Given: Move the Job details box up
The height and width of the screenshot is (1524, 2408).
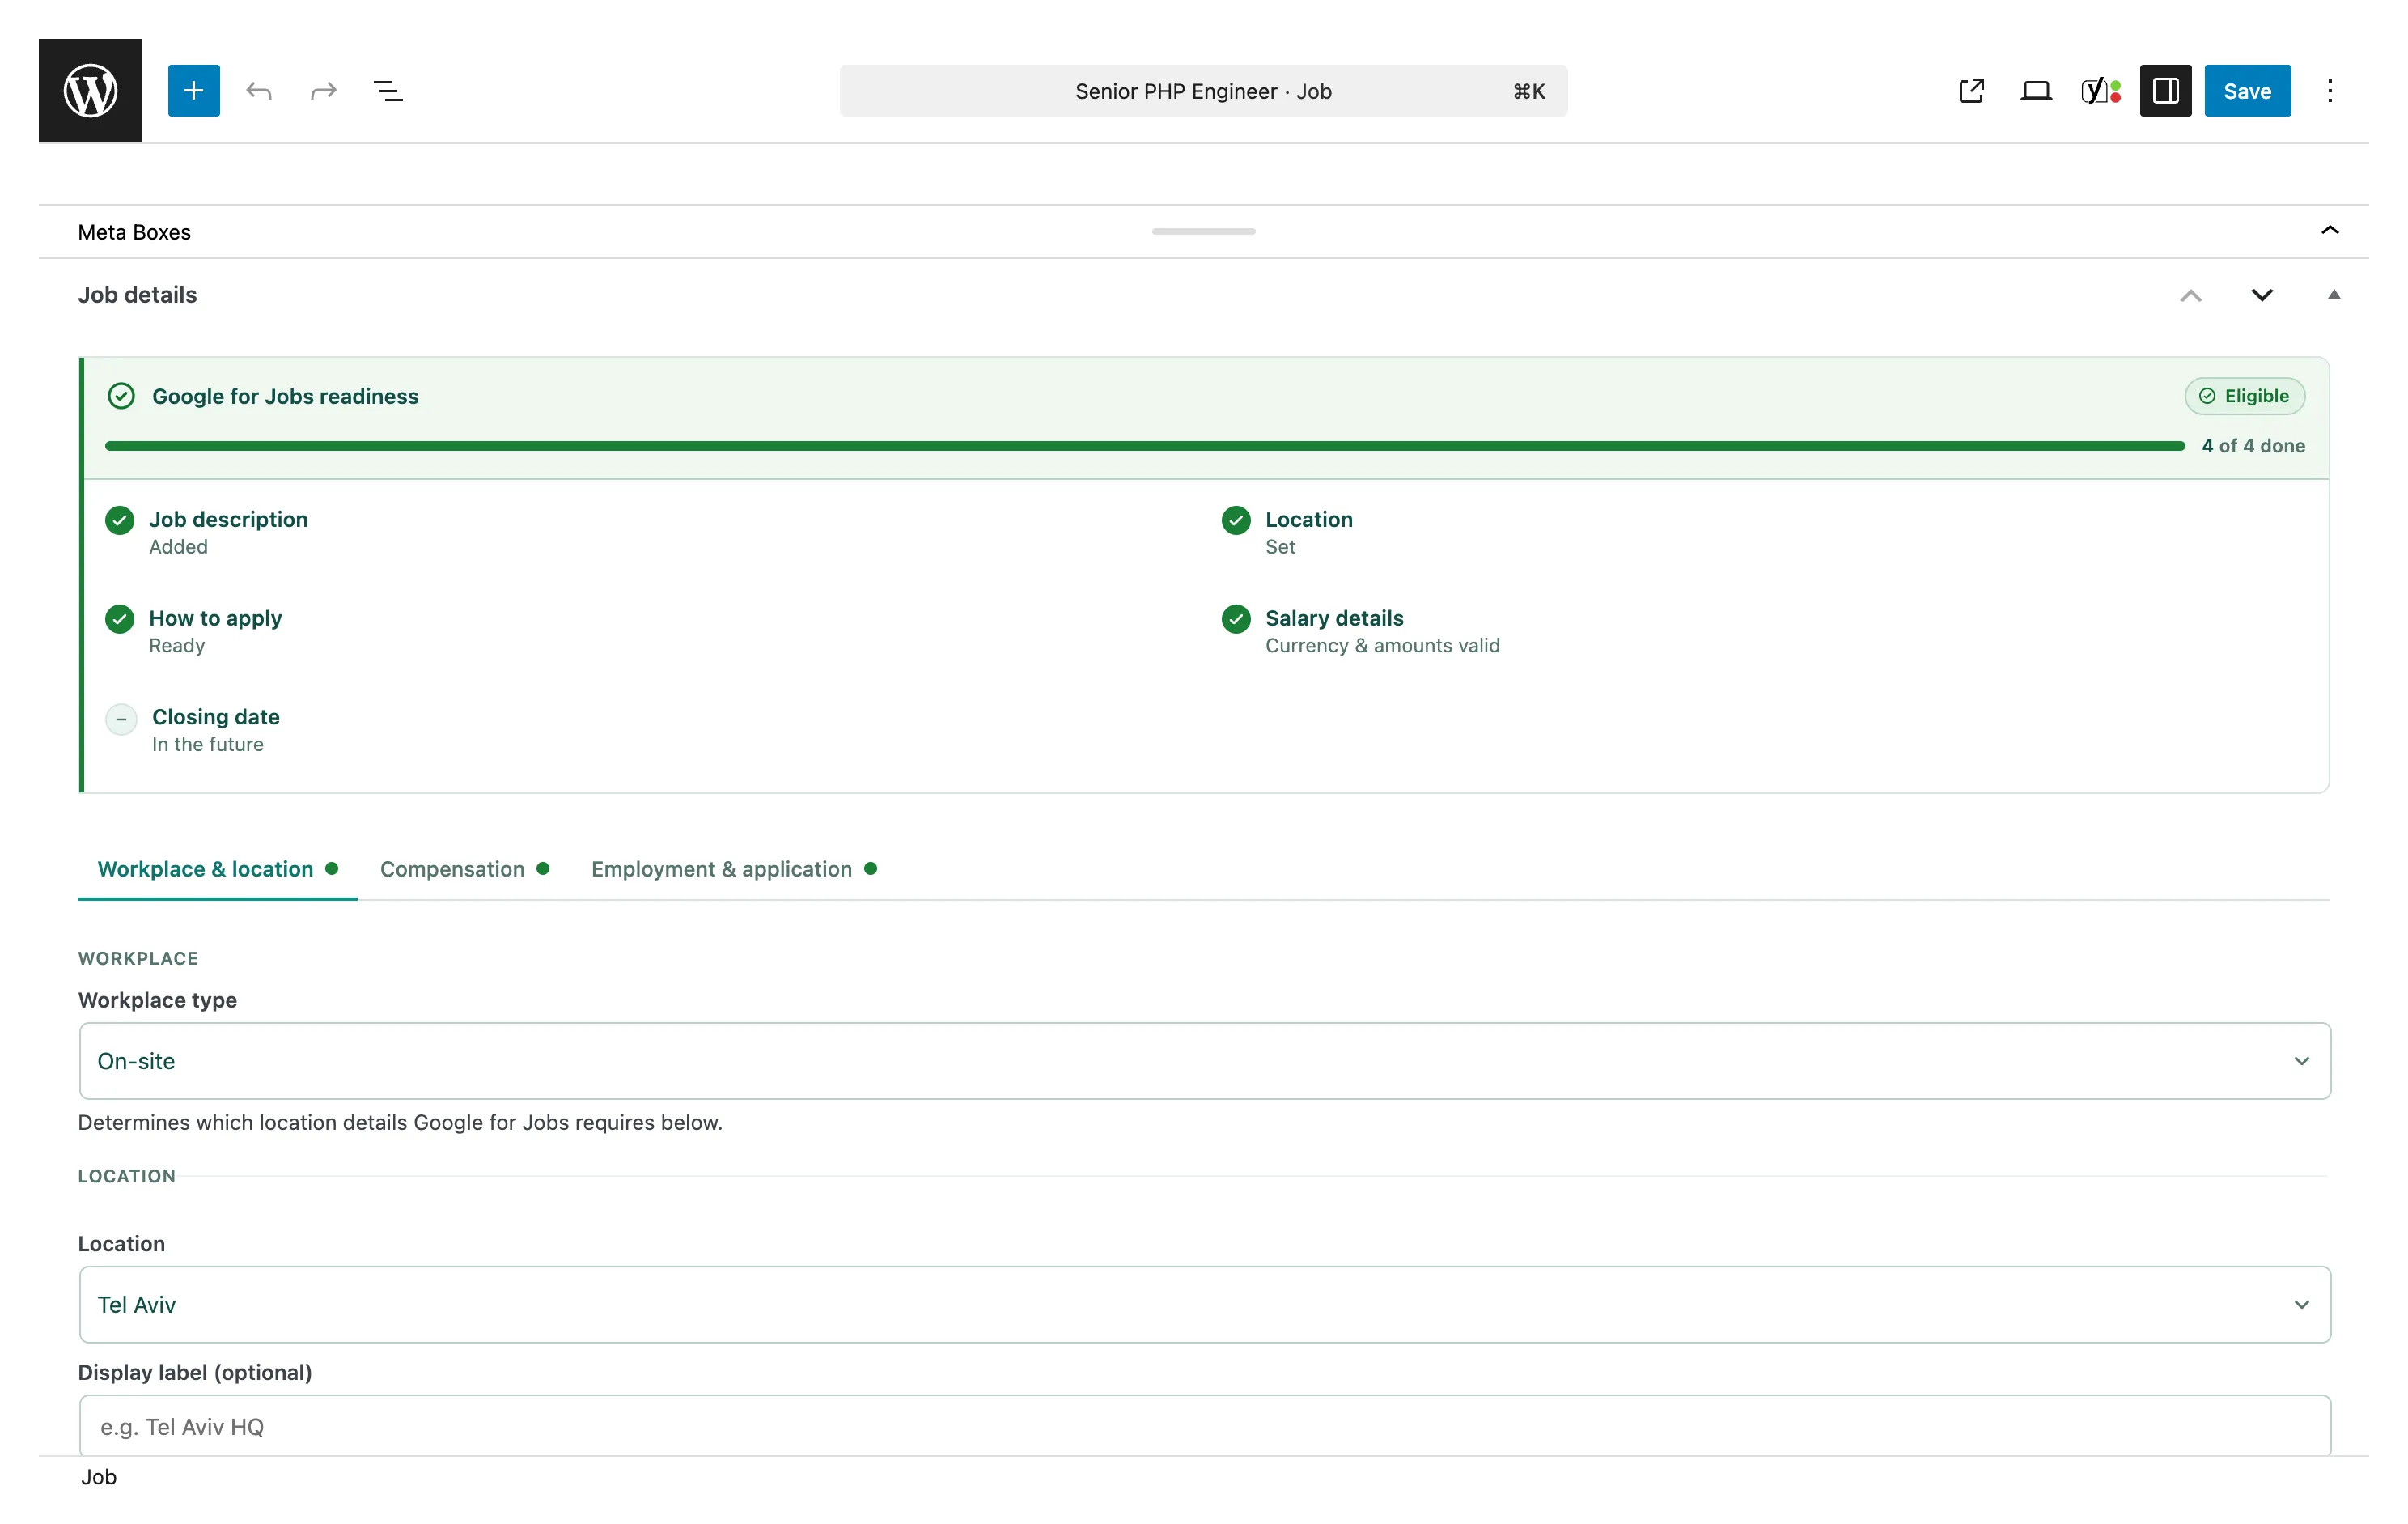Looking at the screenshot, I should click(x=2191, y=295).
